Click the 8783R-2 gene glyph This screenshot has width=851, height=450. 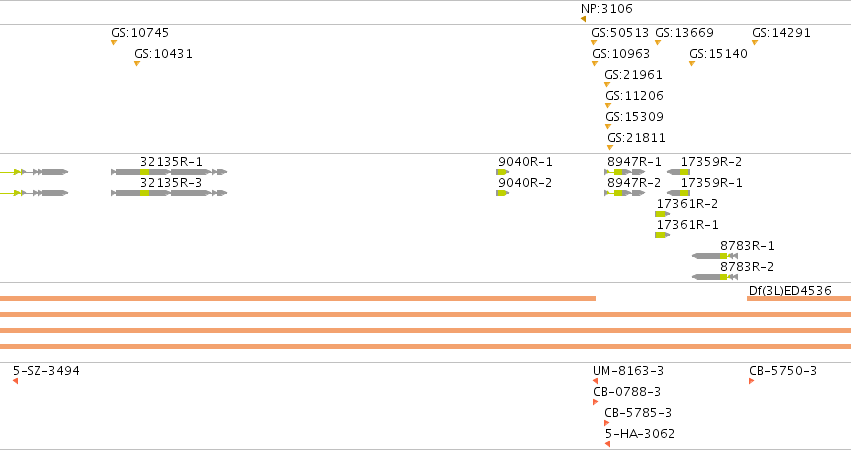pos(715,277)
